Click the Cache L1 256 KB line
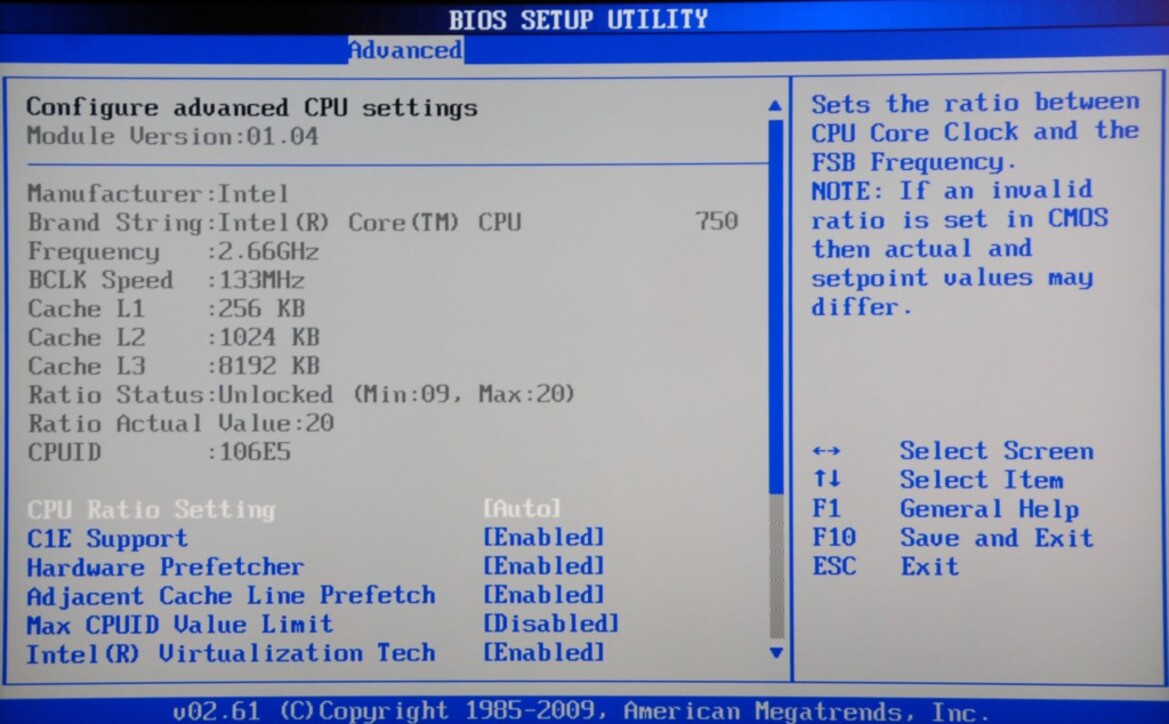 tap(166, 309)
